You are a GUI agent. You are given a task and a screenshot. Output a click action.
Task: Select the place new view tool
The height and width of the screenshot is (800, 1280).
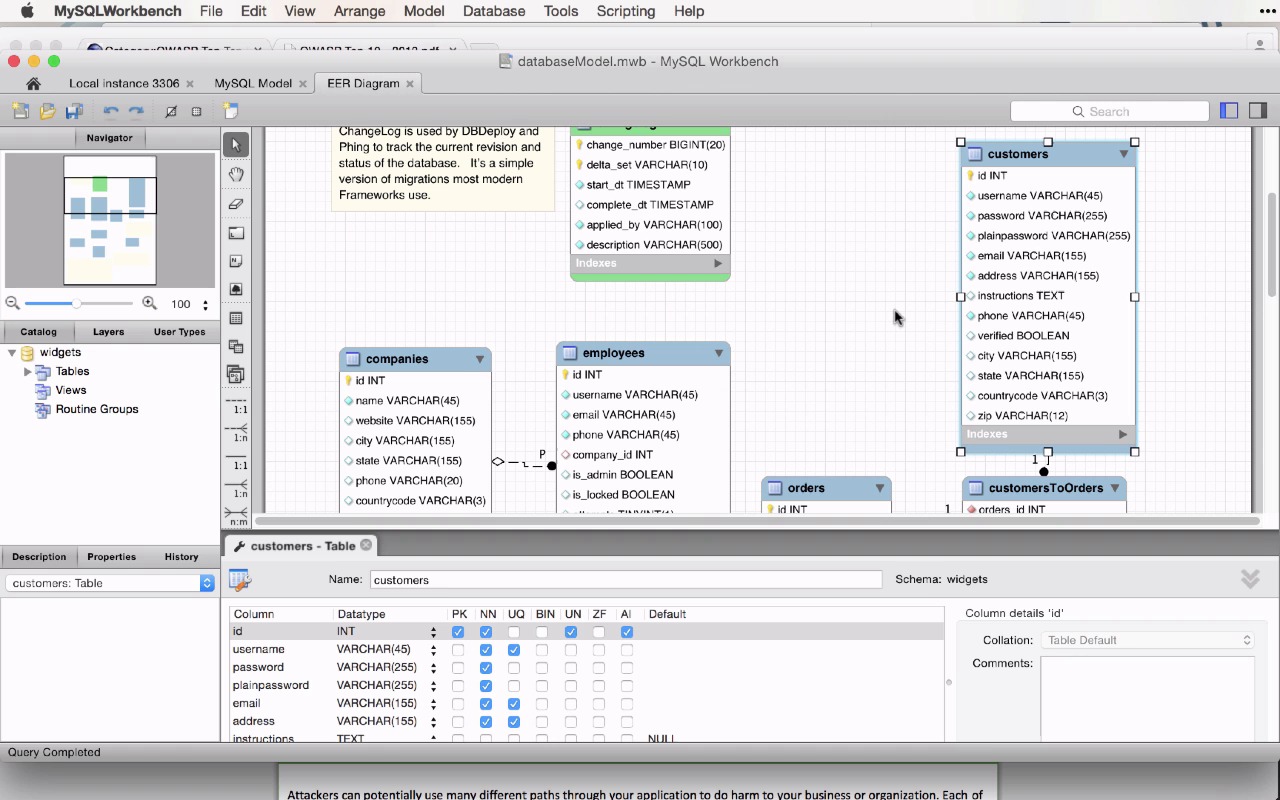click(236, 347)
